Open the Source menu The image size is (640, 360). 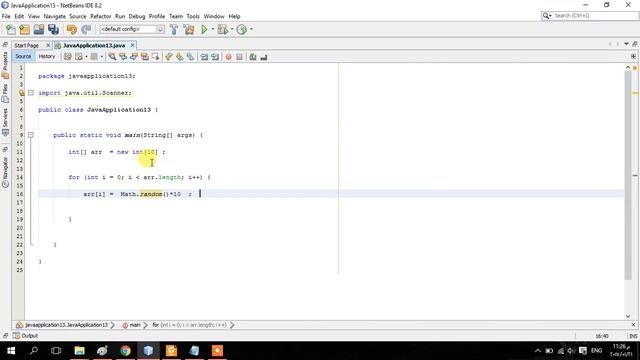coord(78,16)
